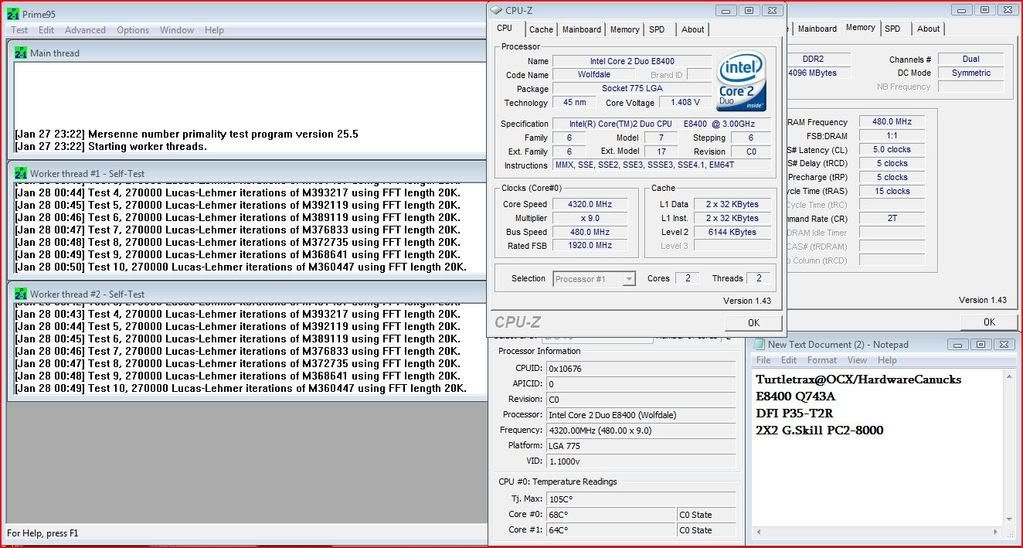Click the Level 2 cache 6144 KBytes value
The width and height of the screenshot is (1023, 548).
pos(732,232)
